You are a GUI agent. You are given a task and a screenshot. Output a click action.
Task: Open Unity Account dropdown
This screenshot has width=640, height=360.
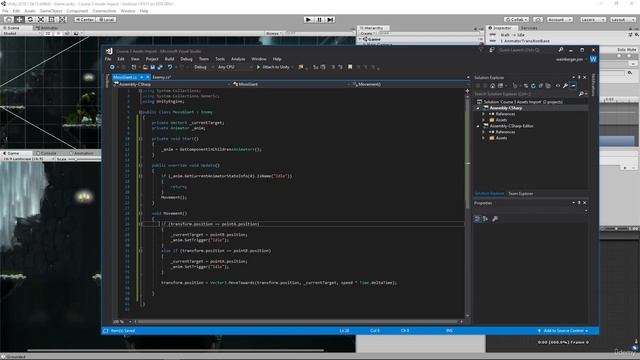(560, 19)
